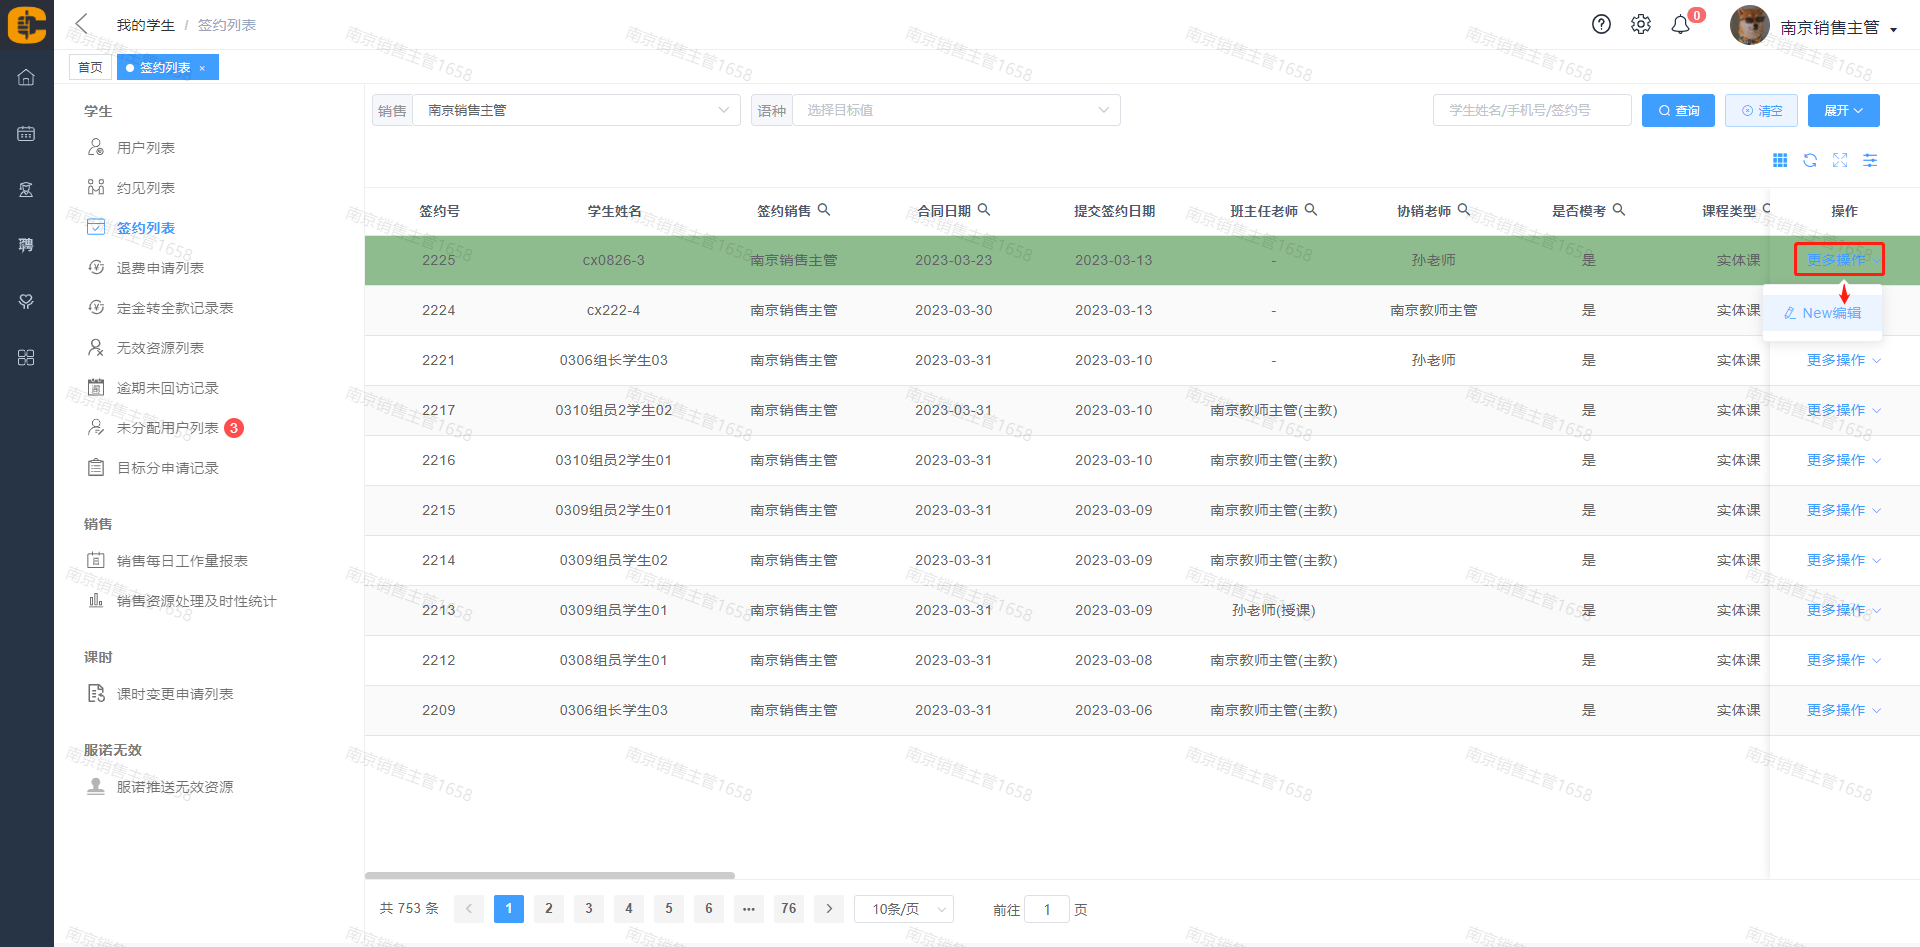1920x947 pixels.
Task: Go back using the left arrow icon
Action: [x=82, y=24]
